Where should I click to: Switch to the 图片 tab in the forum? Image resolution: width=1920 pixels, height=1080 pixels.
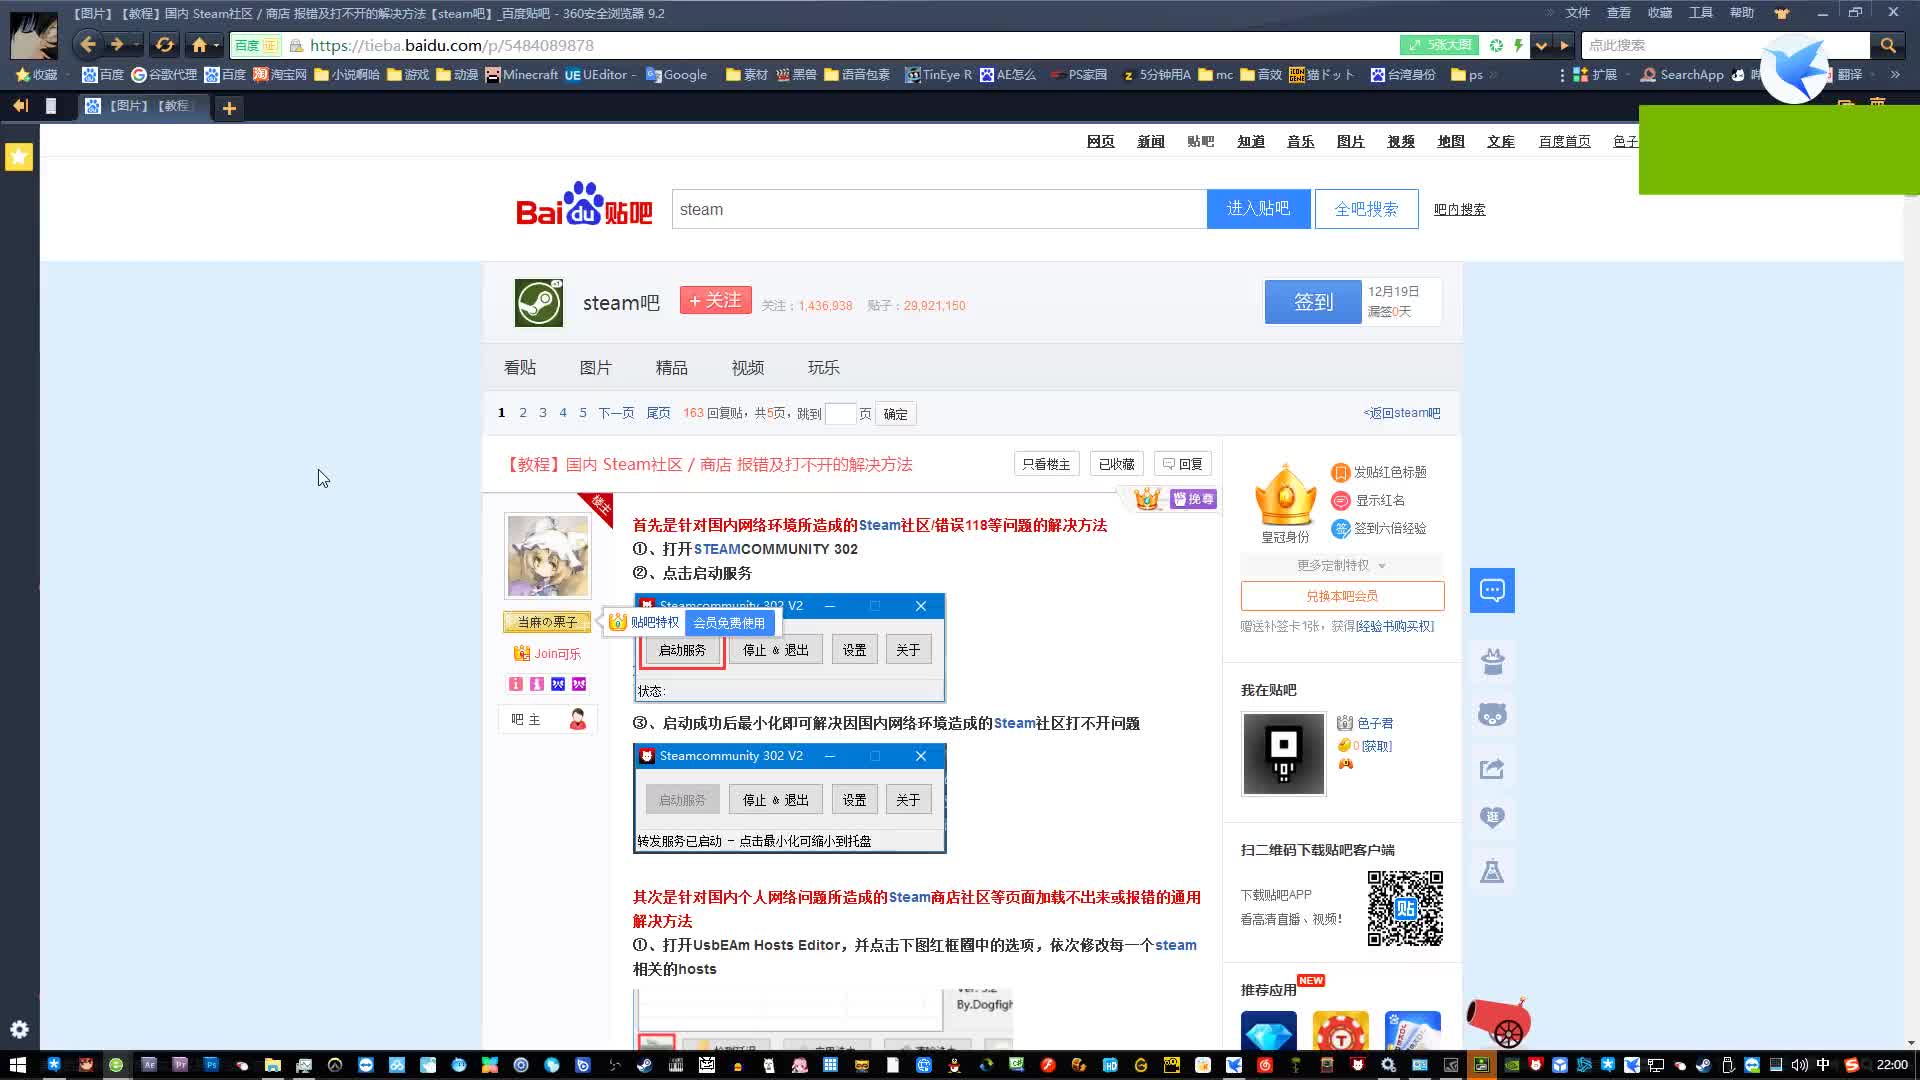pos(596,367)
